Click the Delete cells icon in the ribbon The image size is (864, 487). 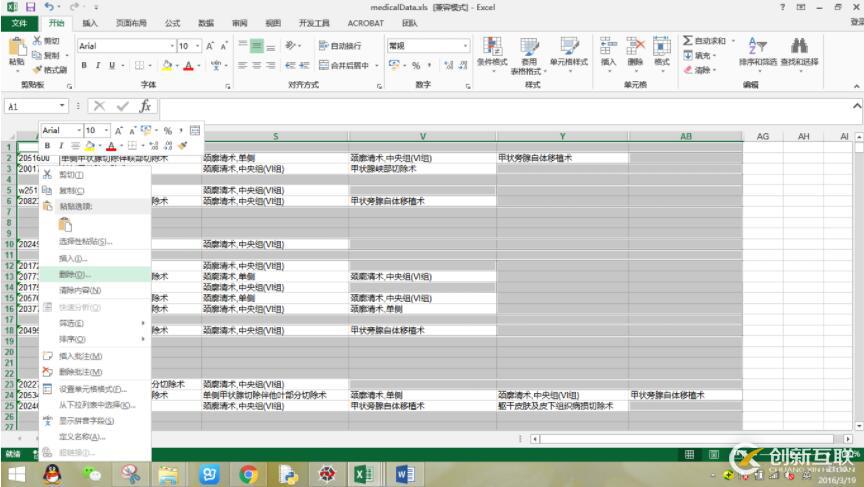click(x=635, y=46)
